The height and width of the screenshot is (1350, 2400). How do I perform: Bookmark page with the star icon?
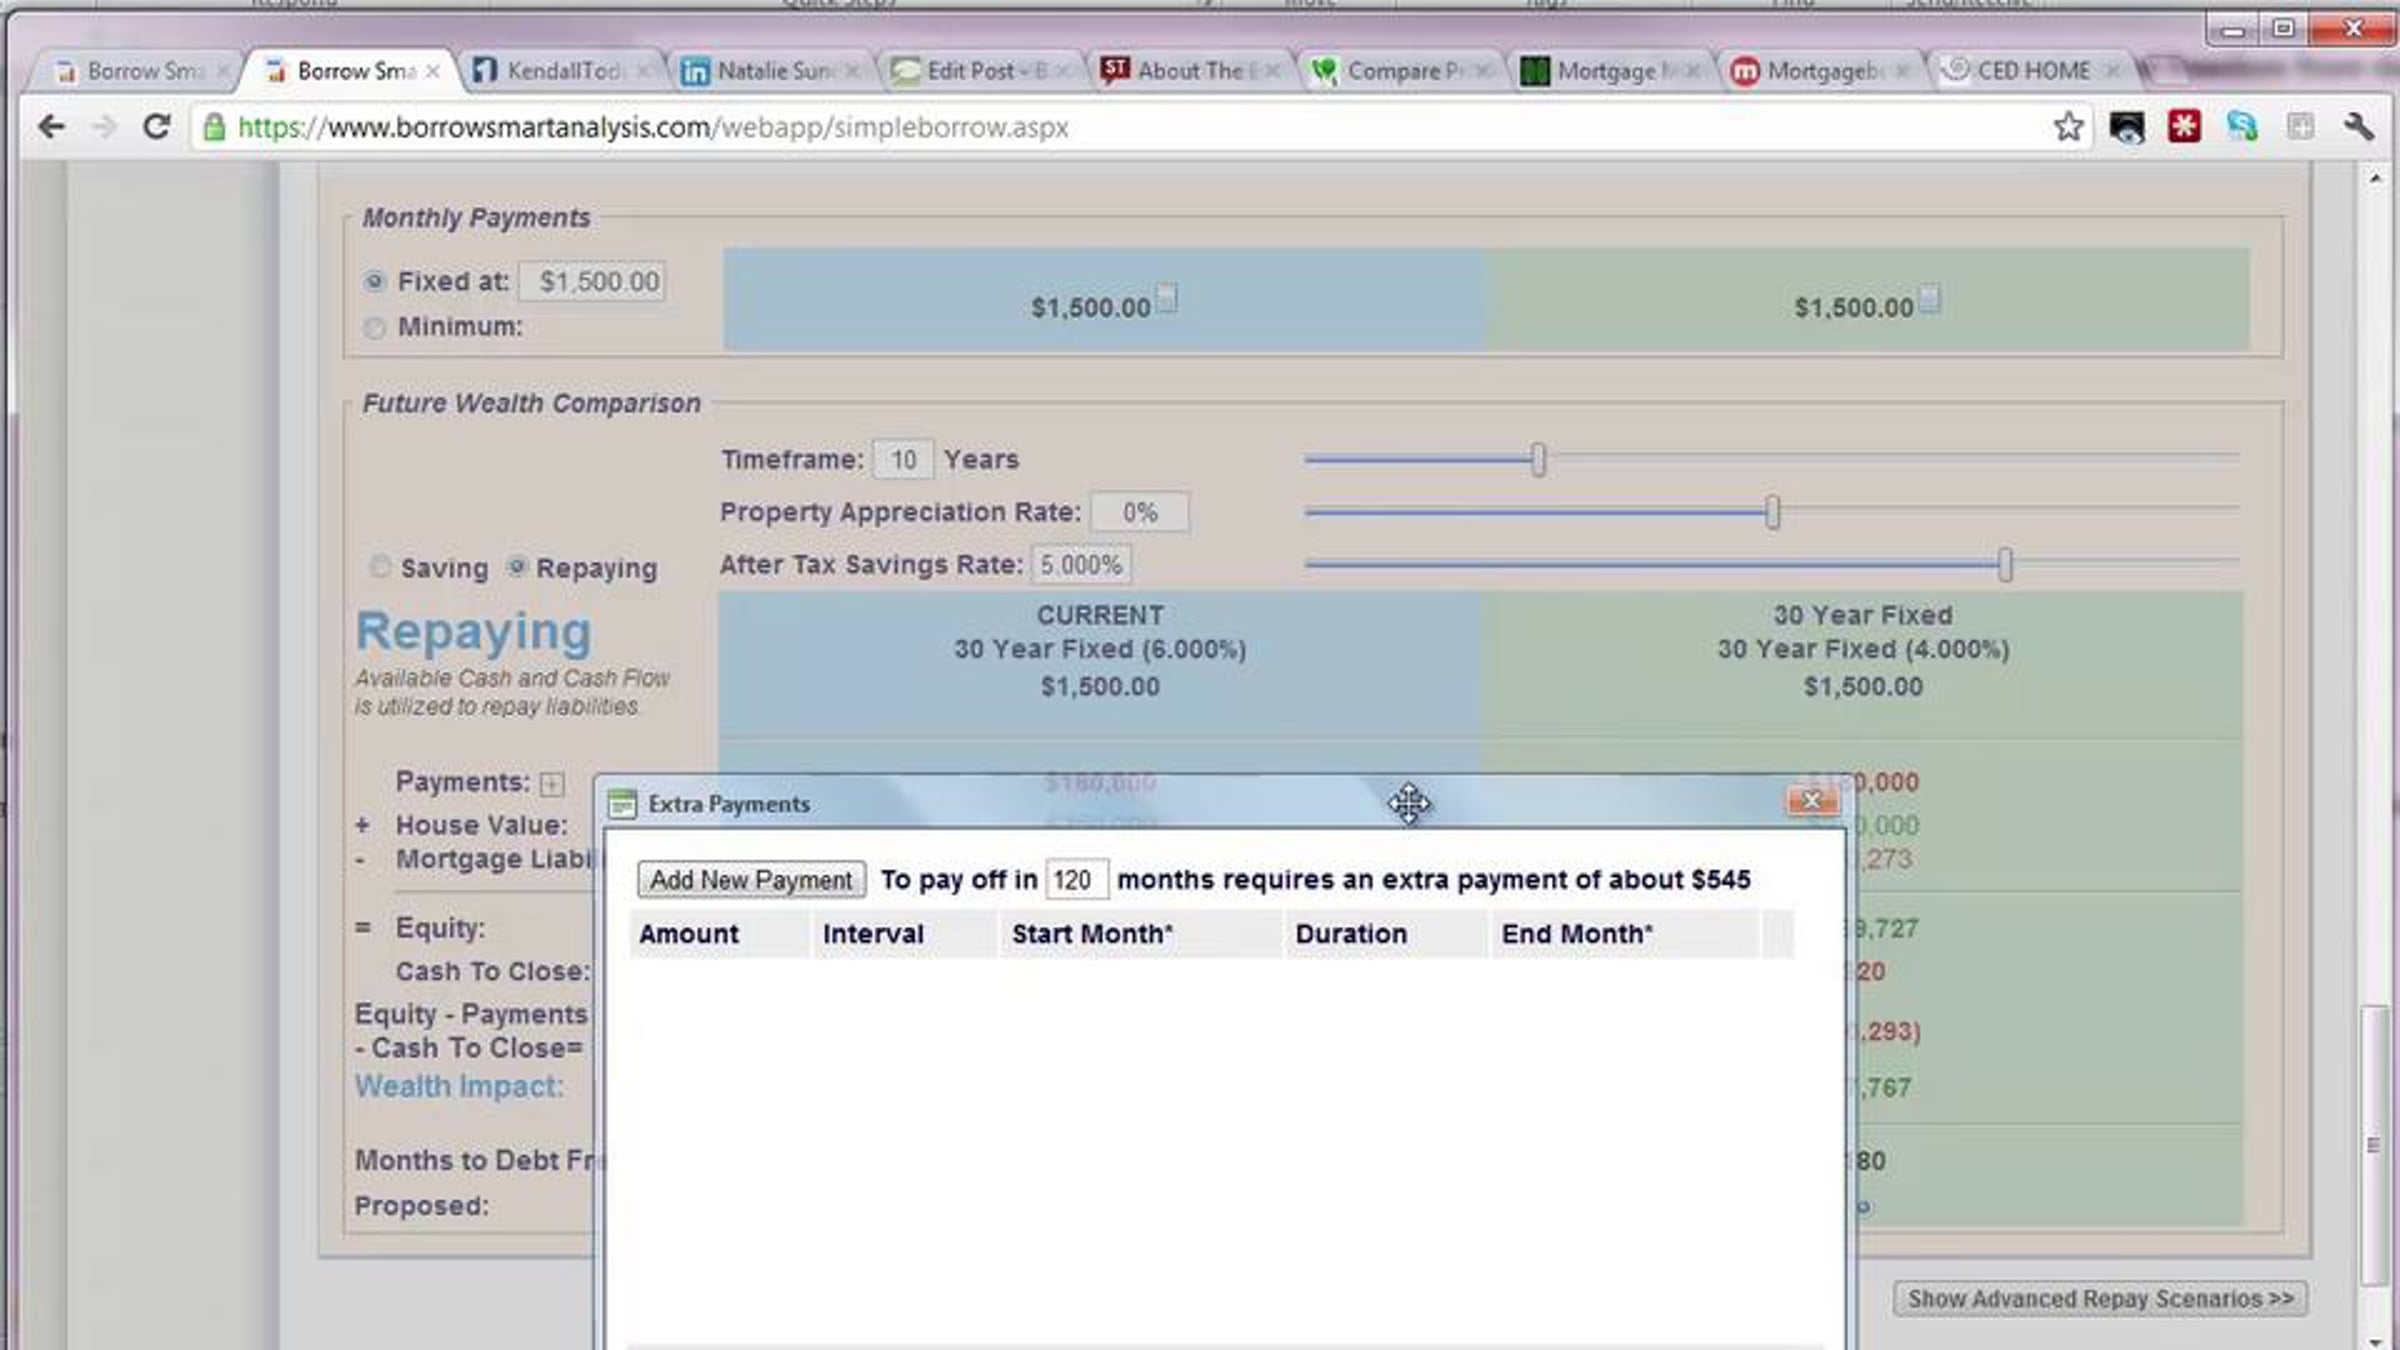click(x=2068, y=127)
